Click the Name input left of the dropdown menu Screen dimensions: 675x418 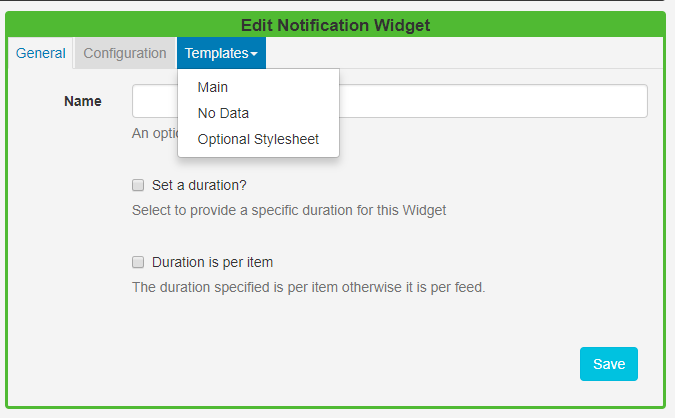point(155,101)
